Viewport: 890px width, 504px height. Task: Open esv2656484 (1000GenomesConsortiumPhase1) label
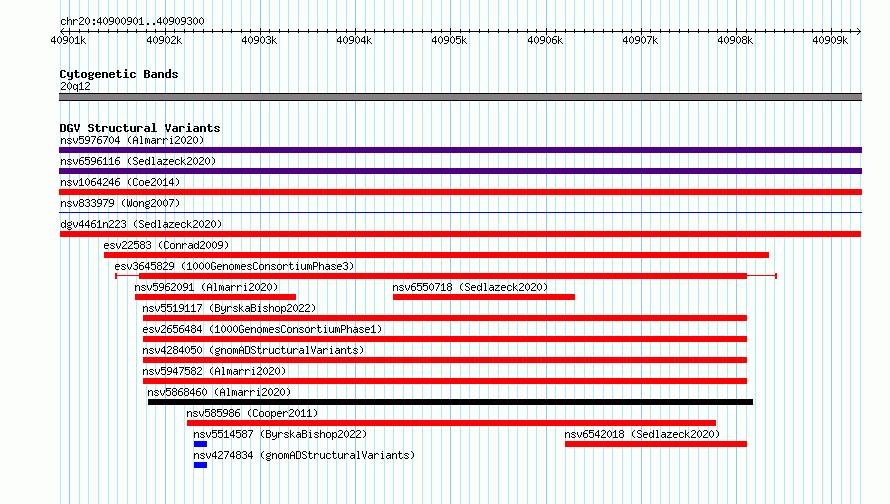click(x=262, y=329)
